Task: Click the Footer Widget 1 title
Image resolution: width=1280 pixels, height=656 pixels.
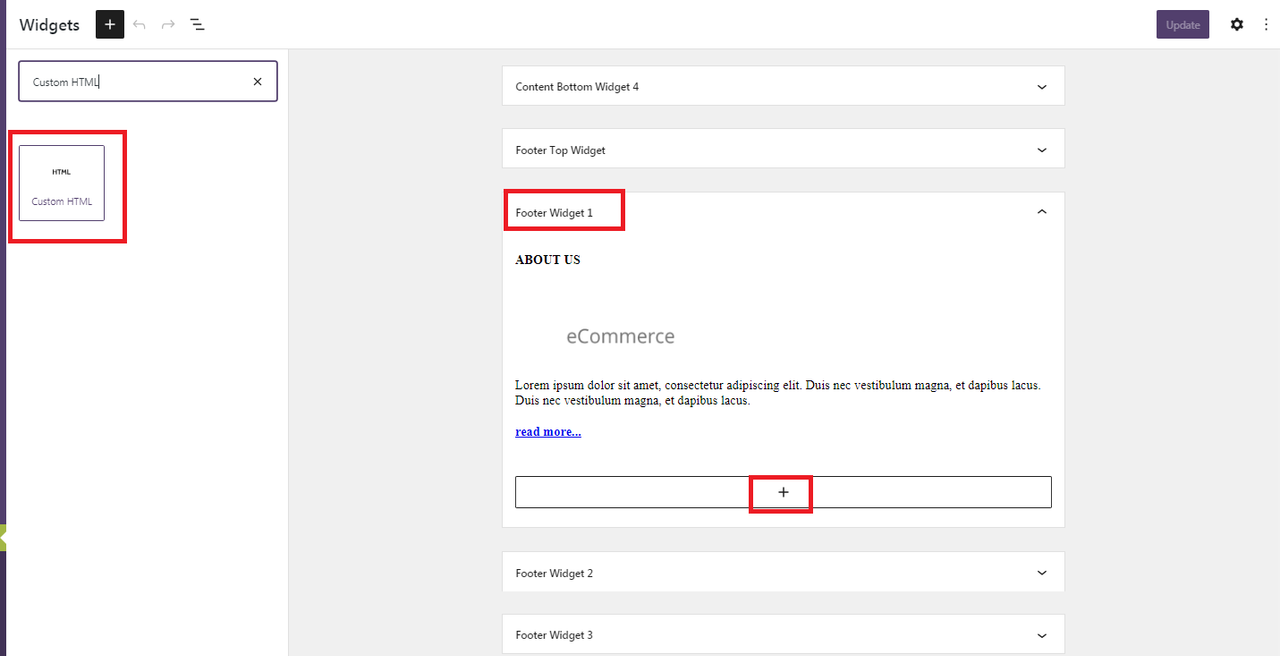Action: pos(554,213)
